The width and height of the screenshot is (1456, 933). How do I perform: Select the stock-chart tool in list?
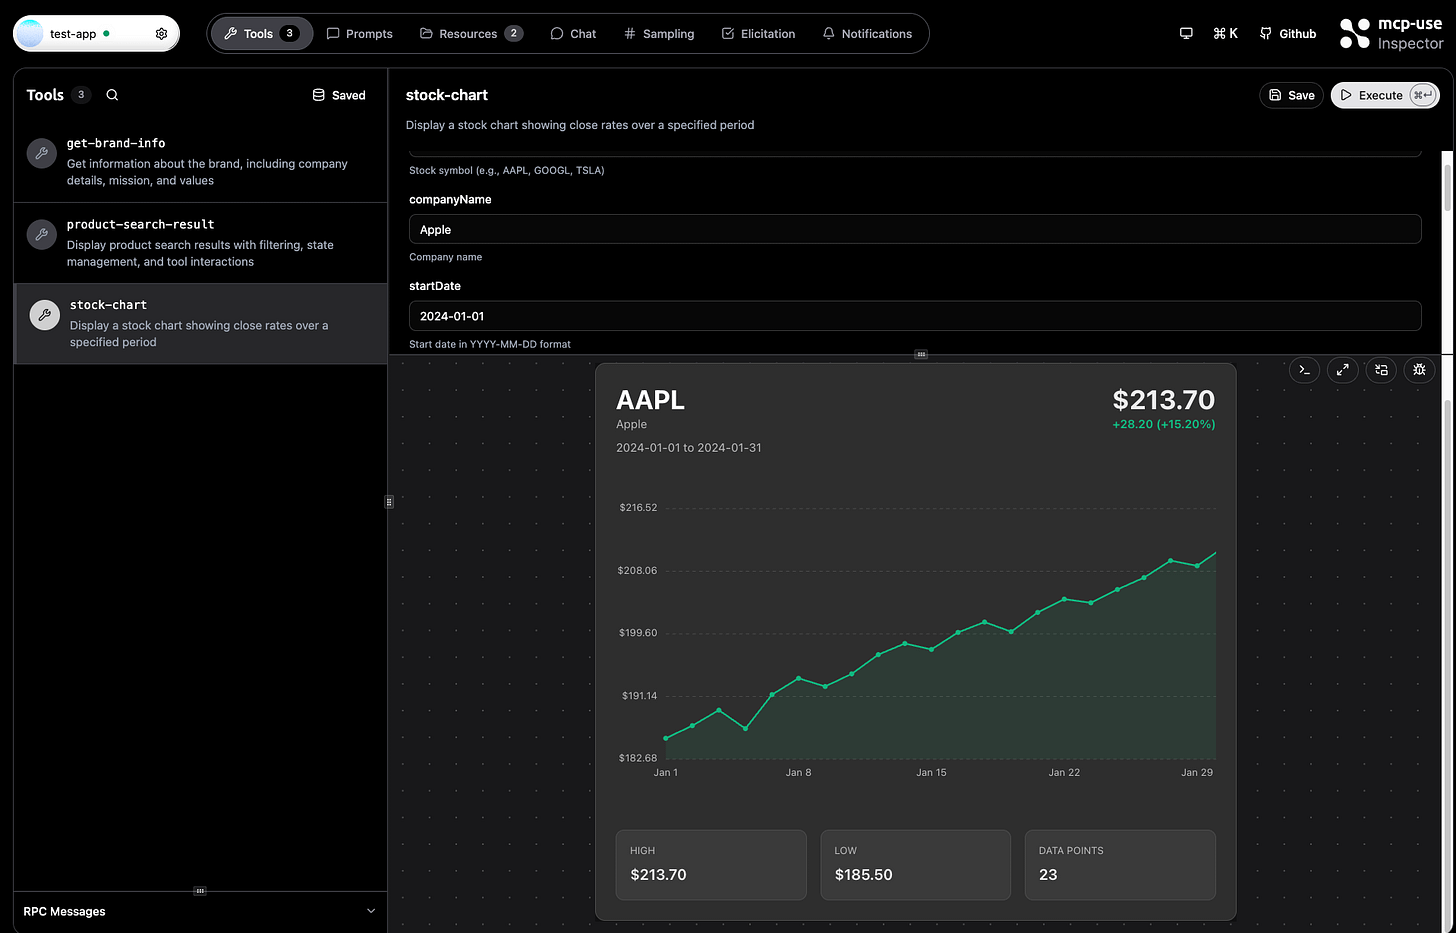(x=200, y=324)
